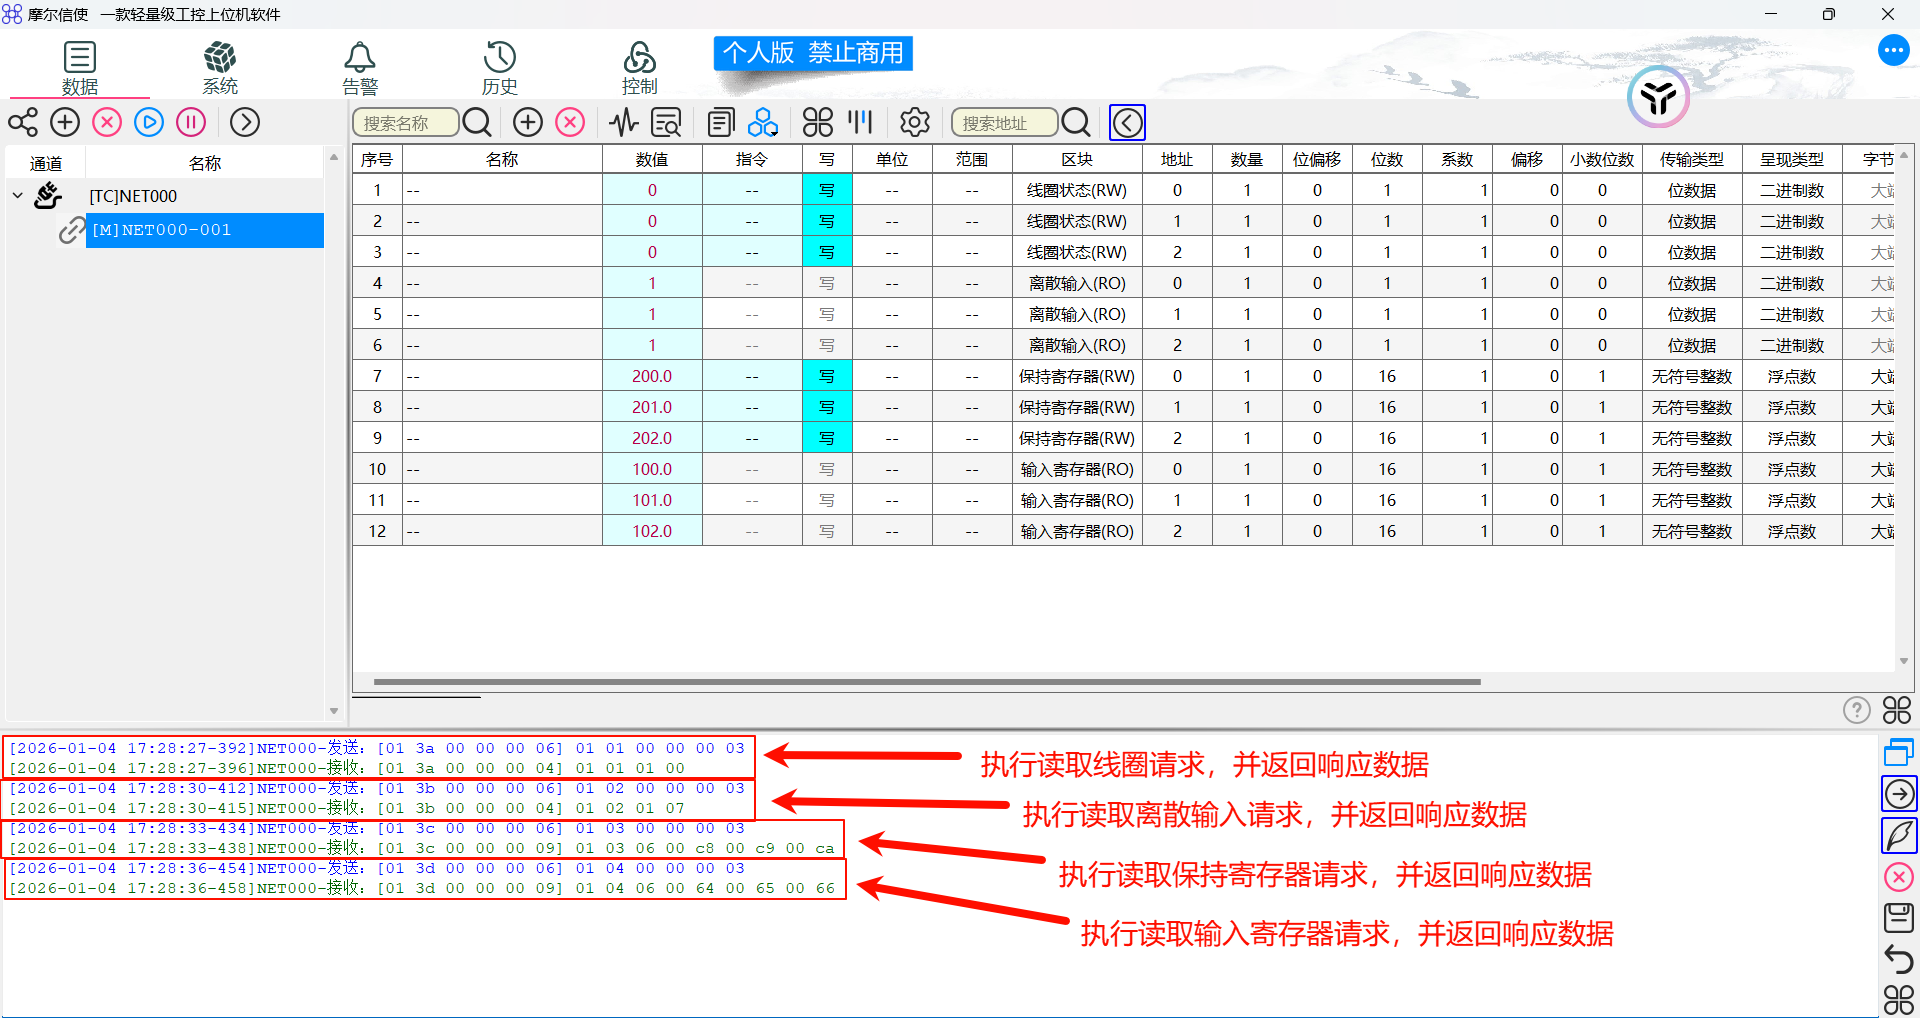Click the channel pause circle button
Image resolution: width=1920 pixels, height=1018 pixels.
[x=191, y=122]
